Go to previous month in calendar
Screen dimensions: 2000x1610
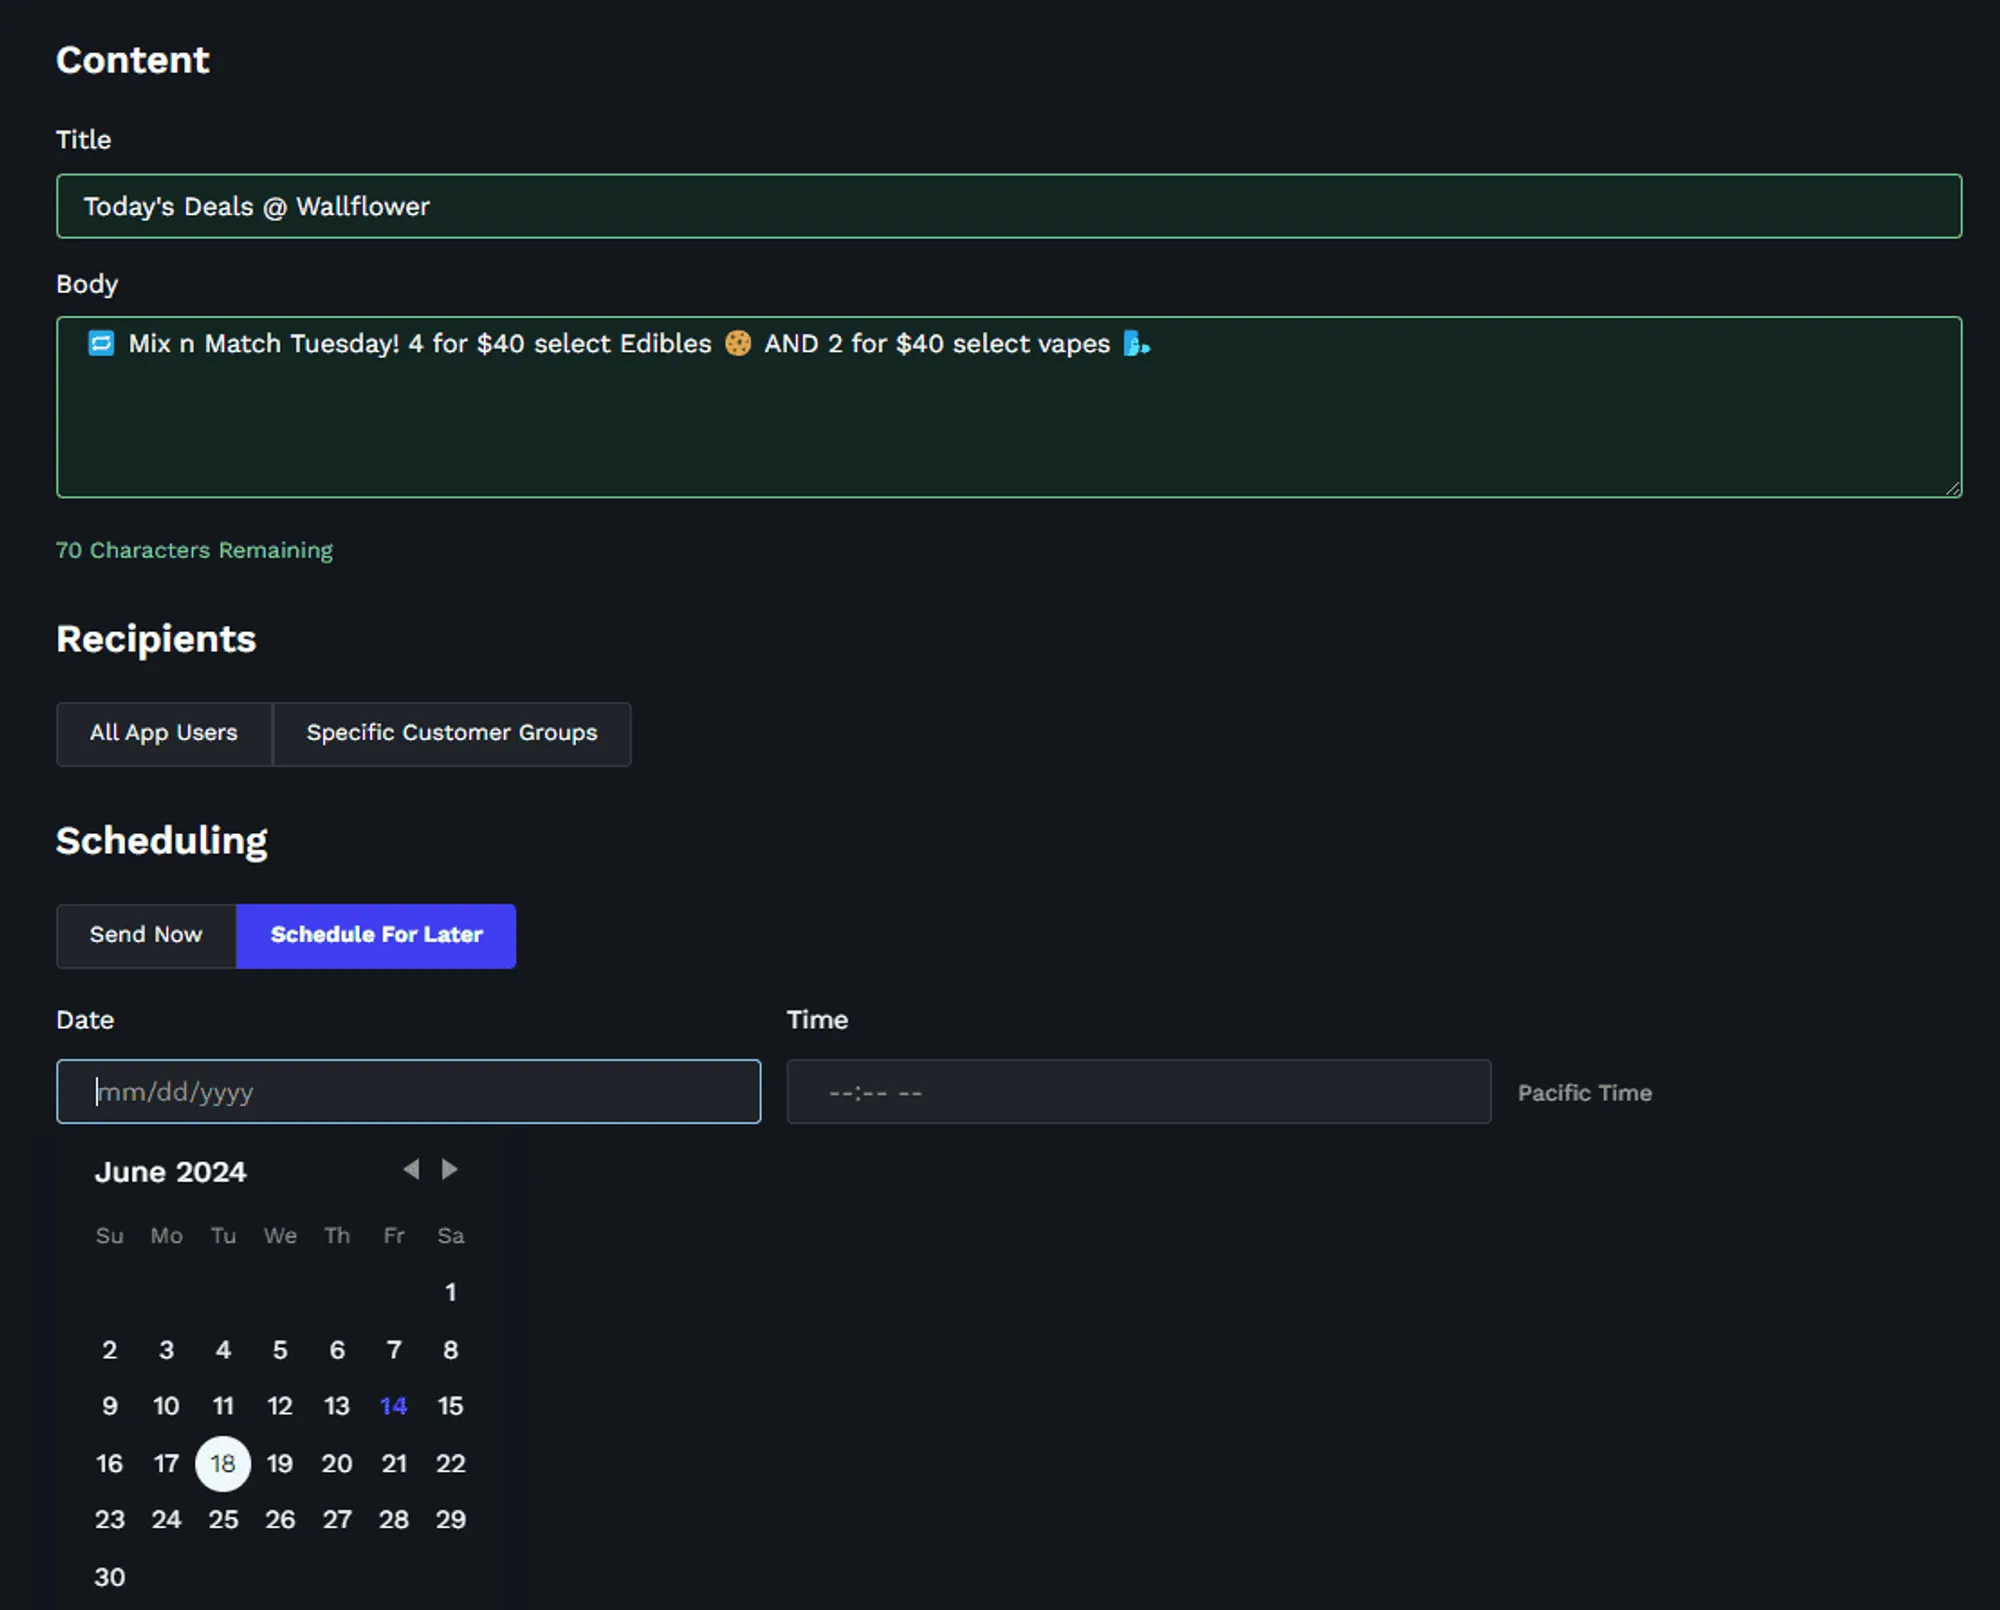pos(411,1169)
